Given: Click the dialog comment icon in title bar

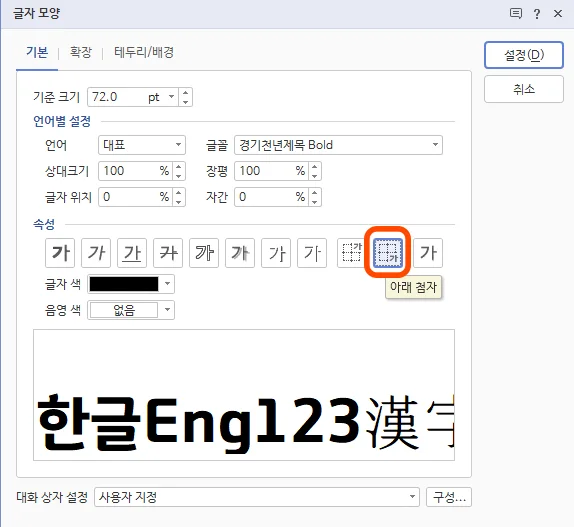Looking at the screenshot, I should tap(515, 14).
